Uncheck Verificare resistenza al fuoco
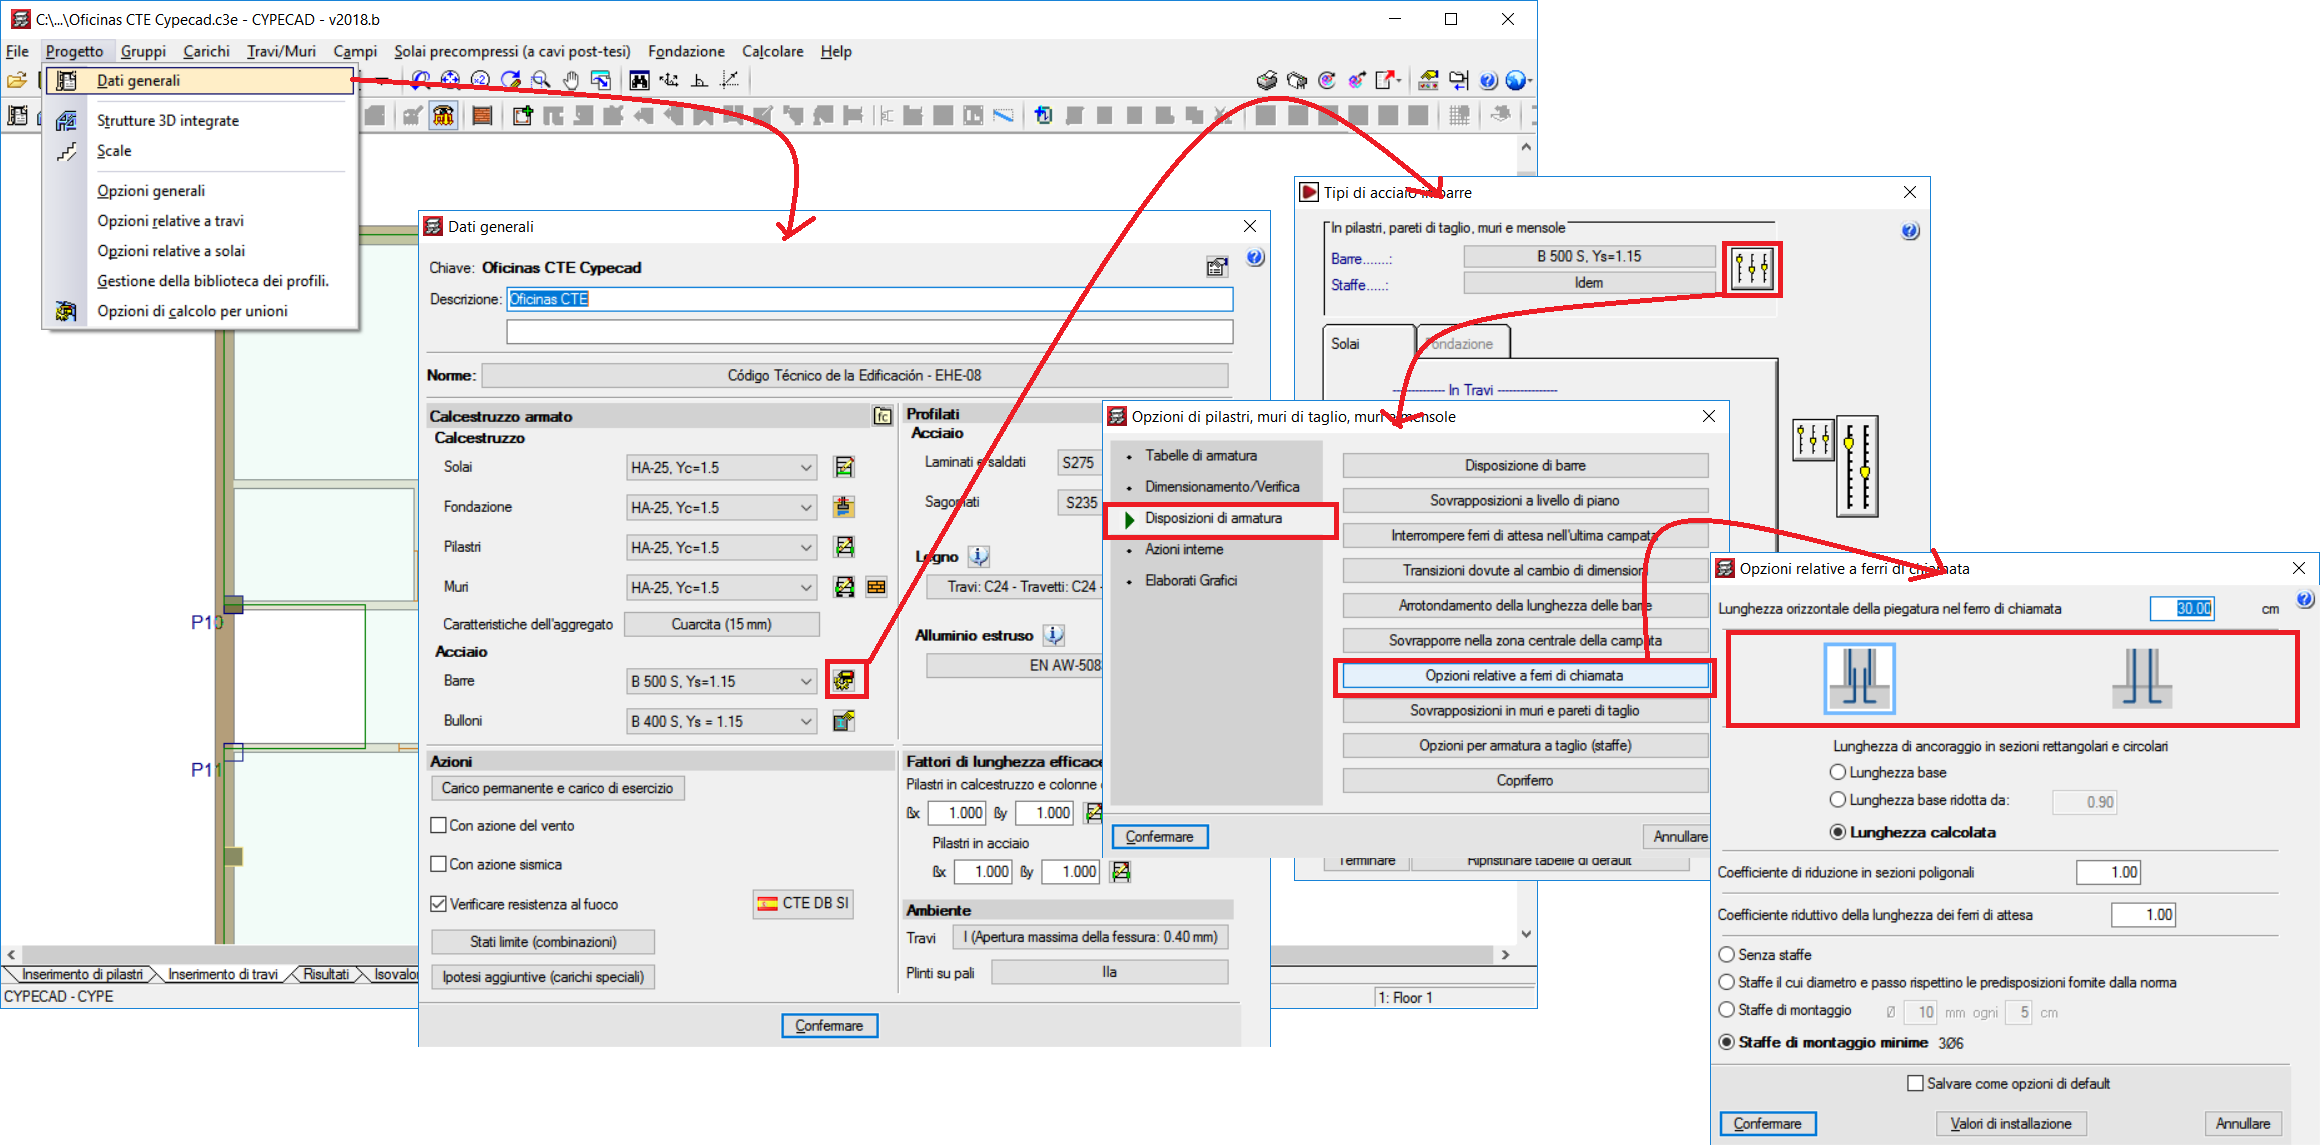The height and width of the screenshot is (1146, 2322). coord(438,904)
